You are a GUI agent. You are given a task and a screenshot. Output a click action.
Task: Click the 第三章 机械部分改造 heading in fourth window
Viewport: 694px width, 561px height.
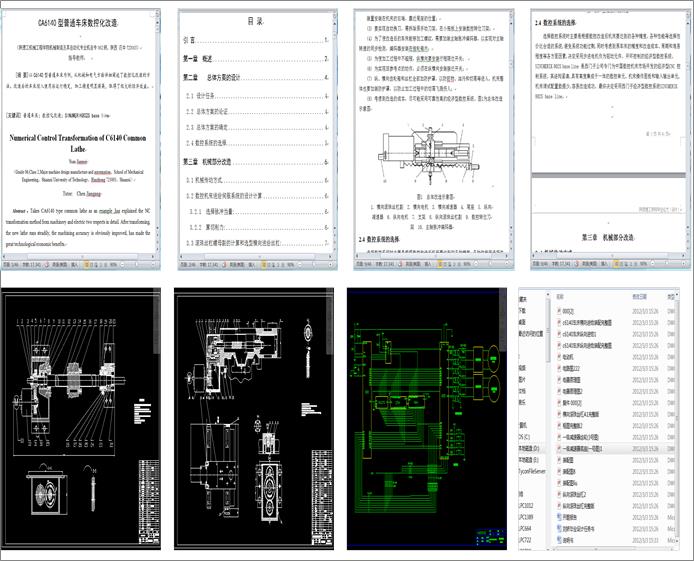[x=608, y=238]
